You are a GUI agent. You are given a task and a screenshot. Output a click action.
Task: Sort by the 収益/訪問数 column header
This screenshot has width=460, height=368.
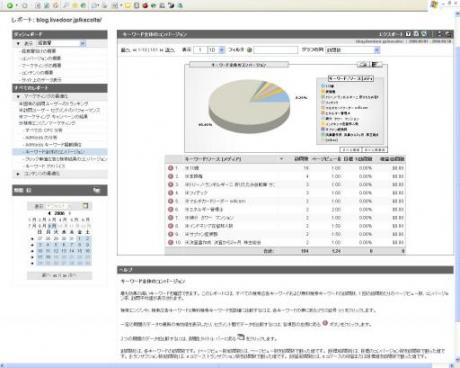pyautogui.click(x=392, y=159)
